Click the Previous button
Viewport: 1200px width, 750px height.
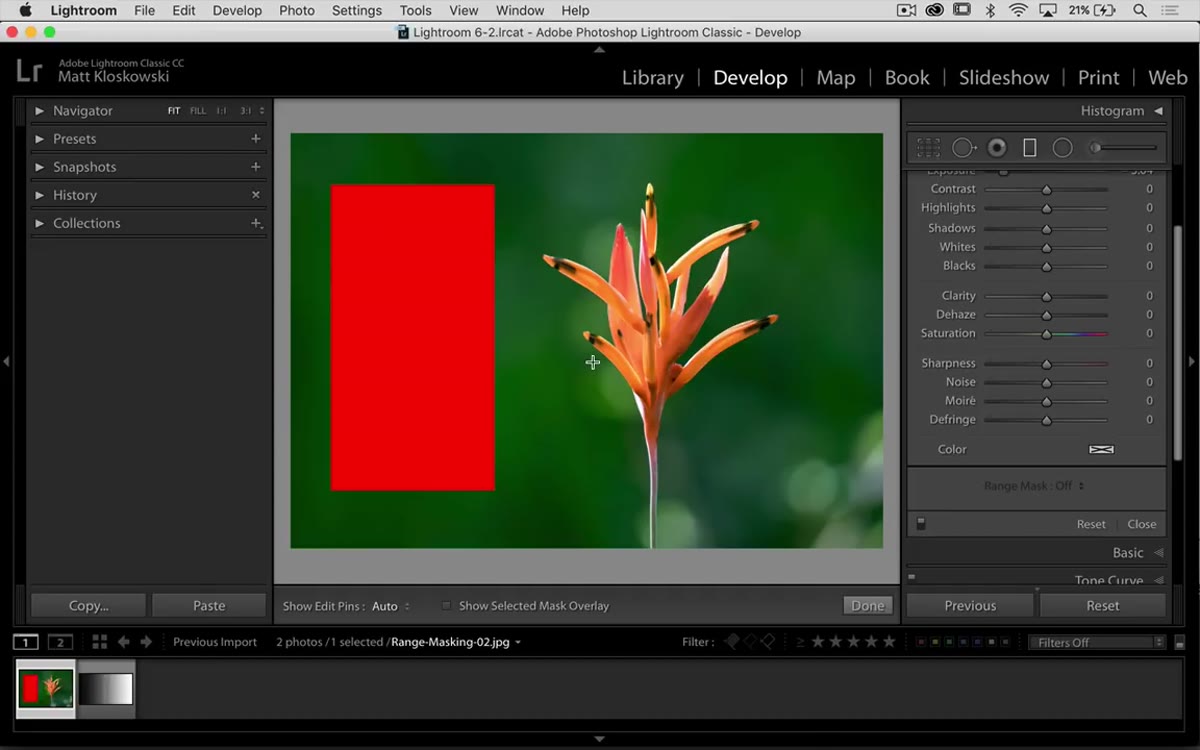coord(970,605)
